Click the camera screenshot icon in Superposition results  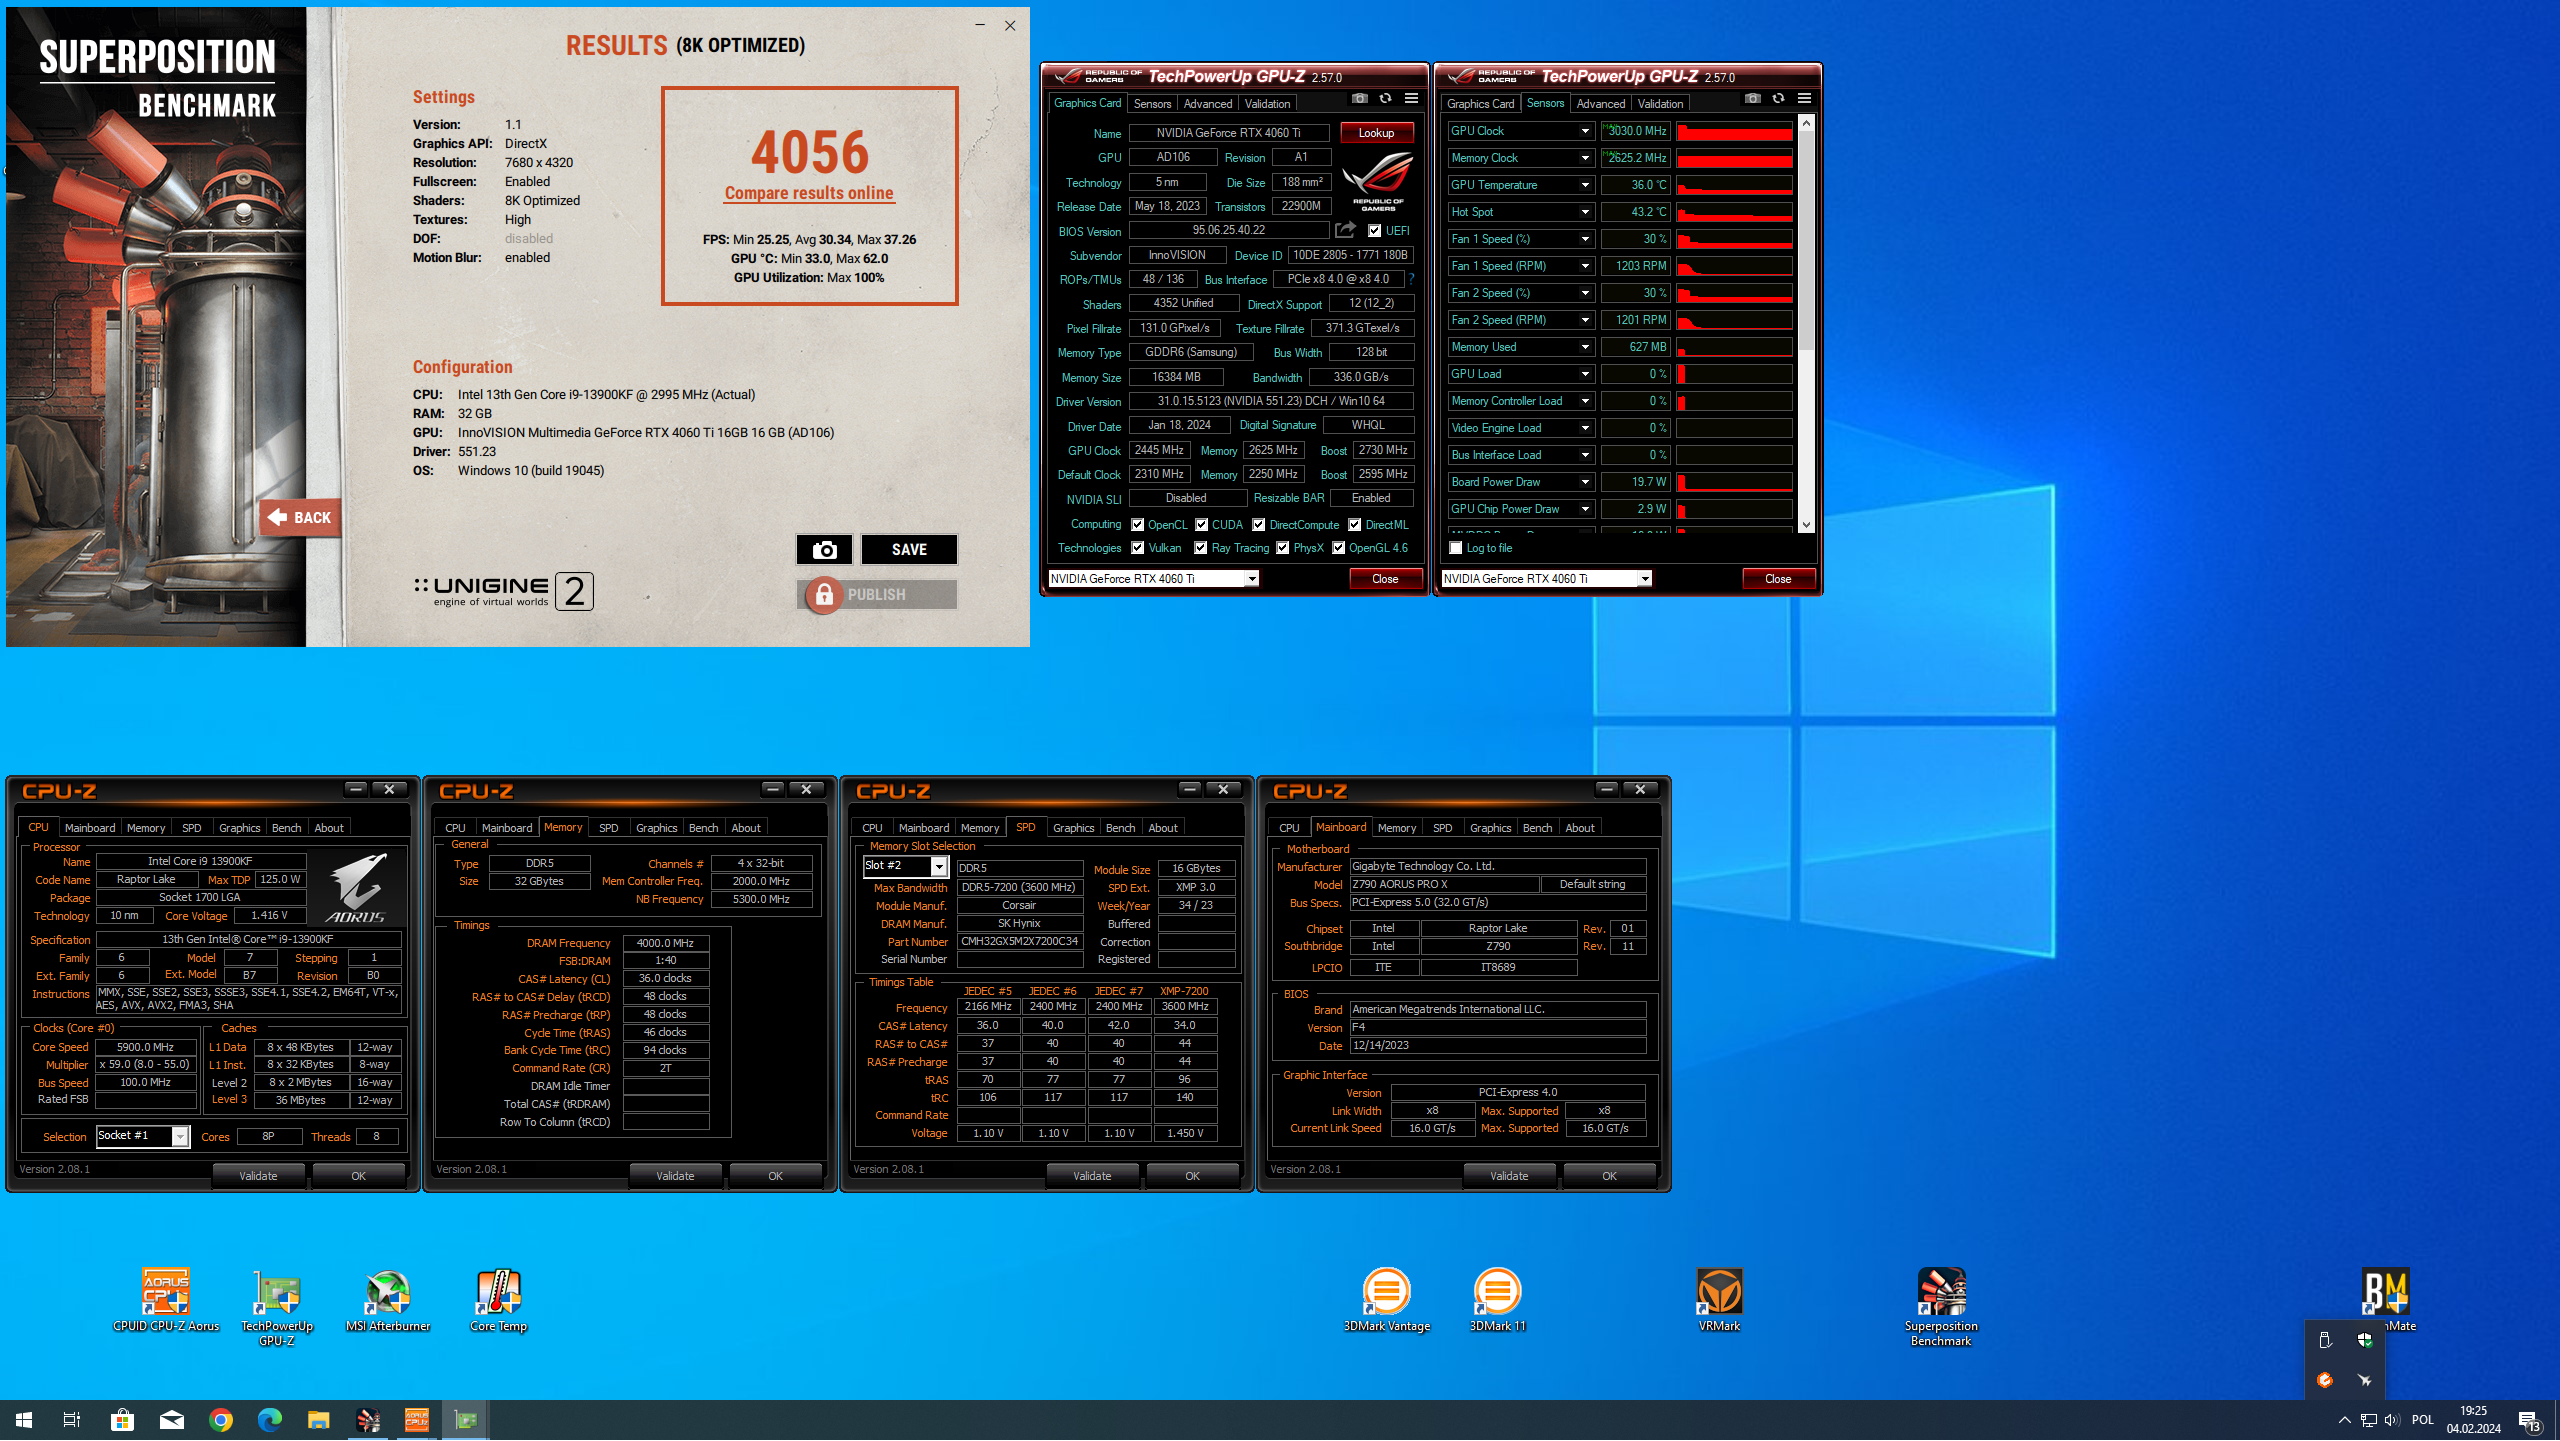tap(824, 549)
